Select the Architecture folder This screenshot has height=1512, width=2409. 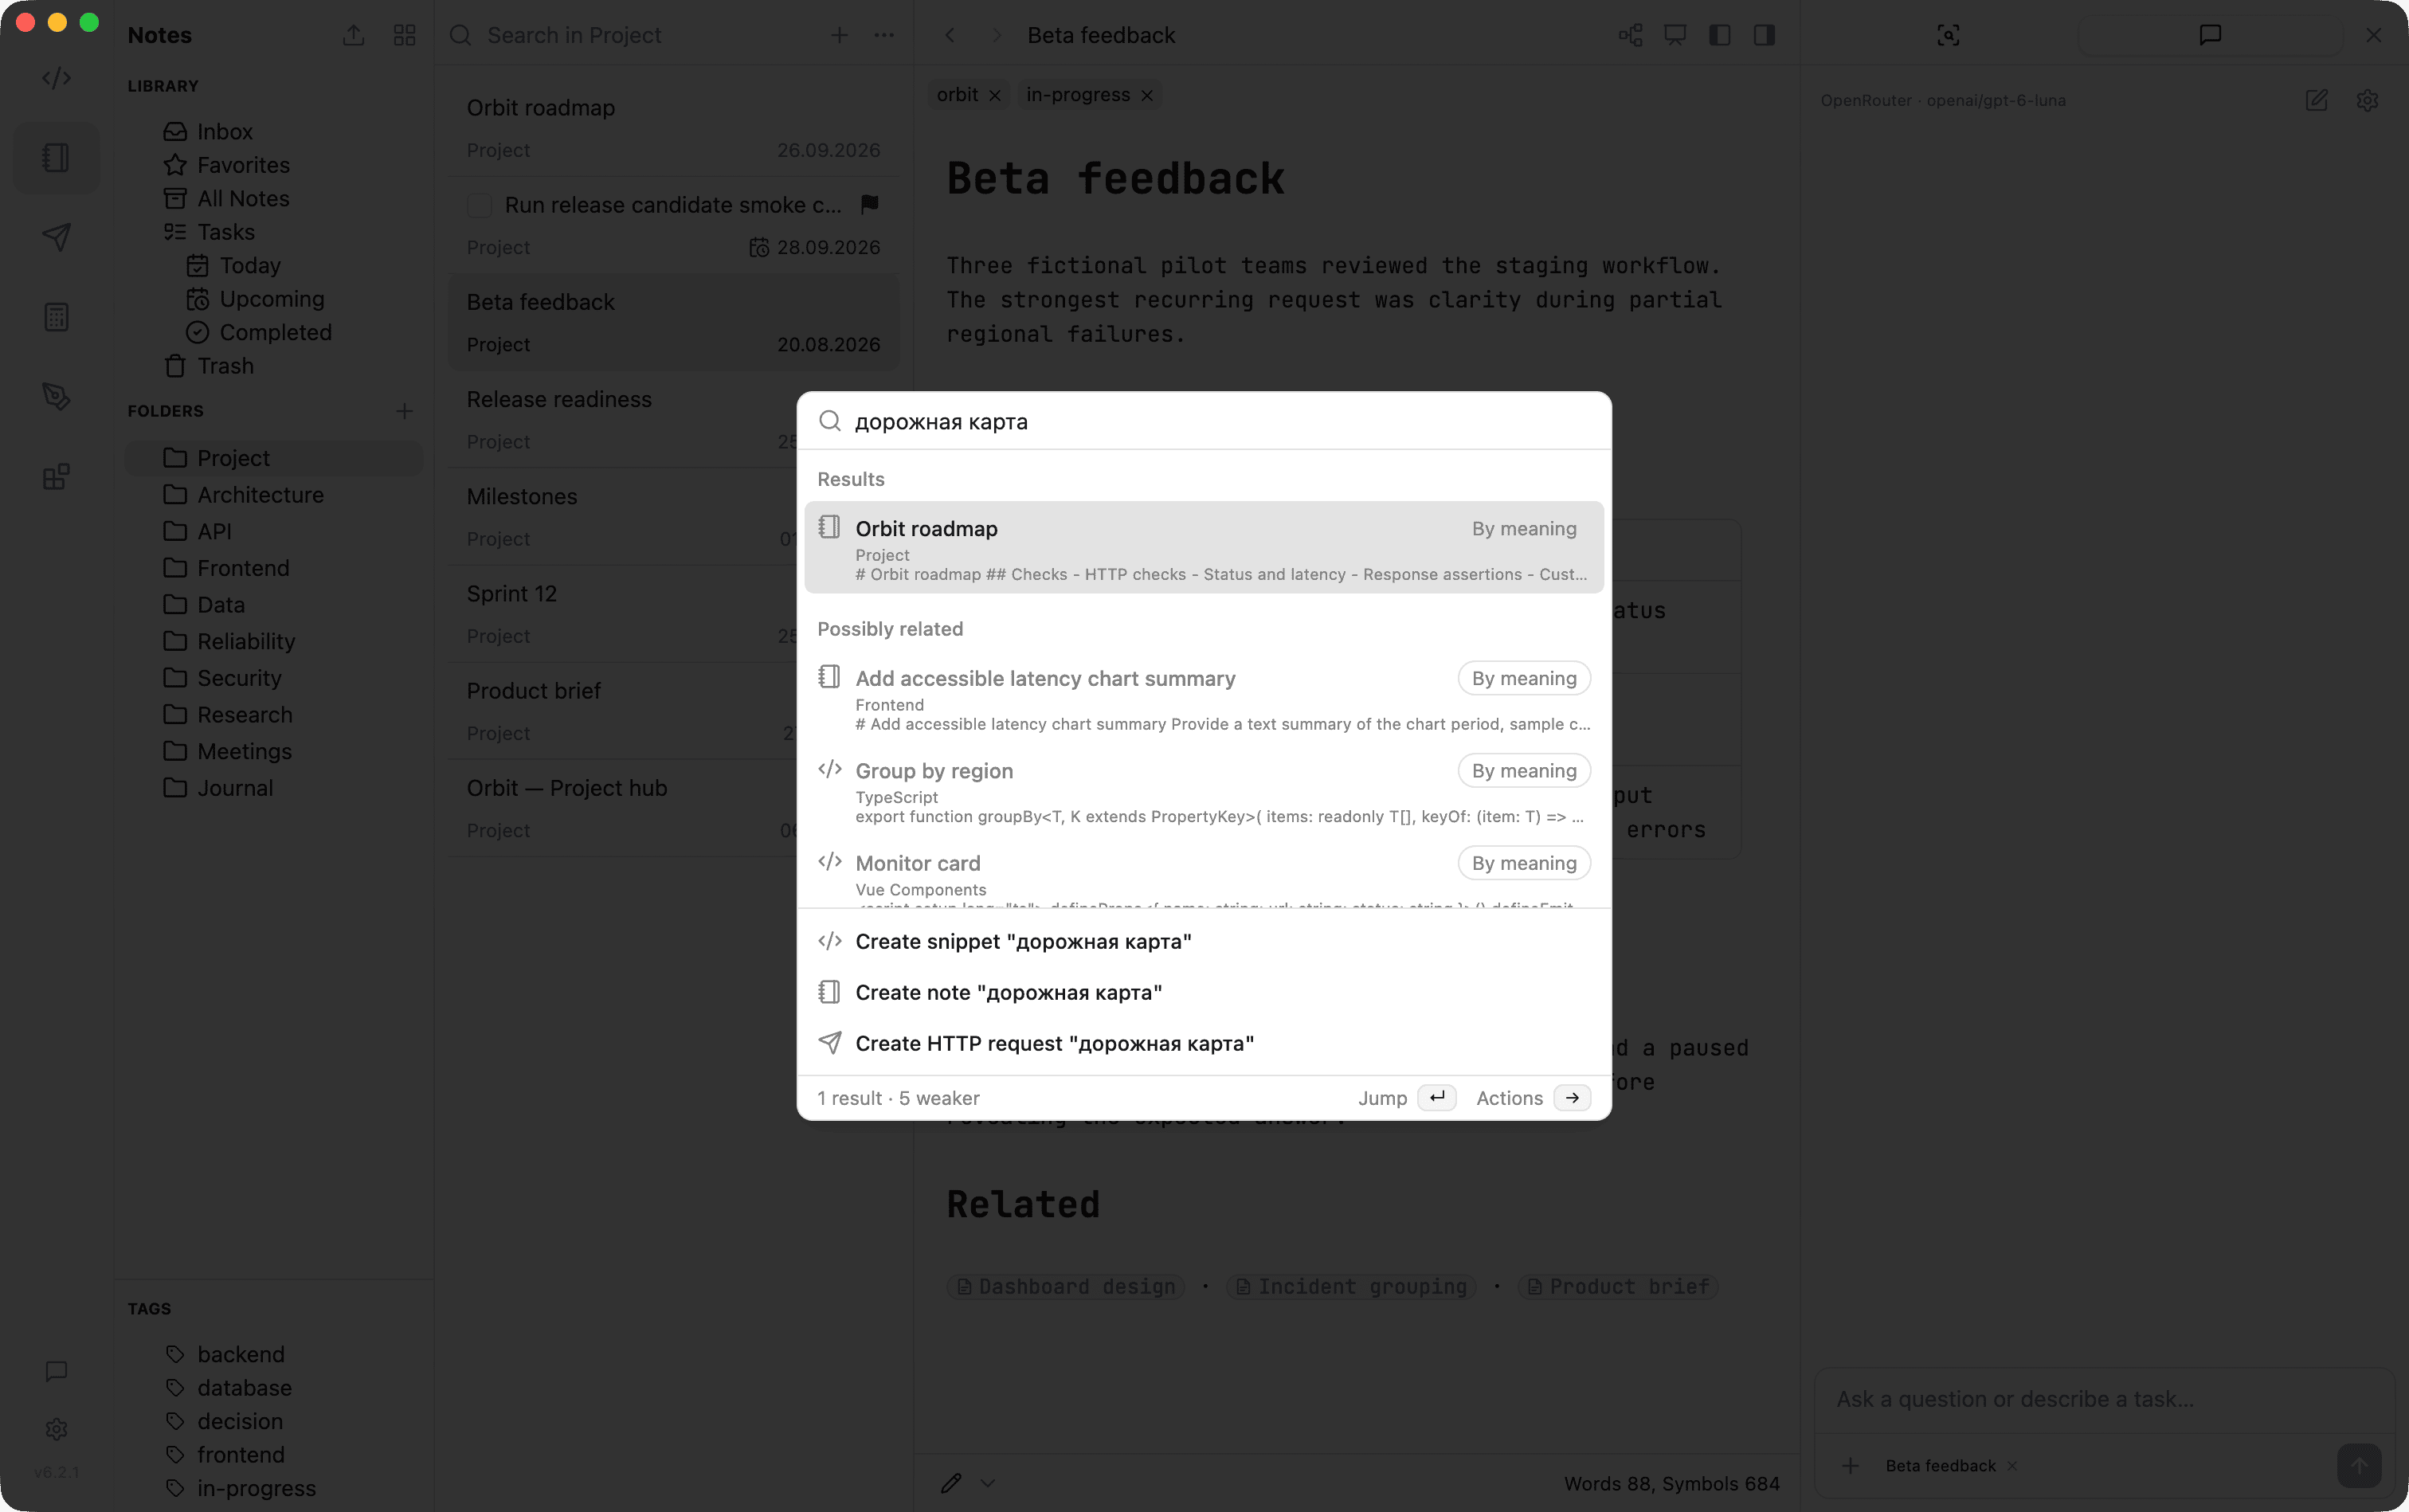coord(273,494)
